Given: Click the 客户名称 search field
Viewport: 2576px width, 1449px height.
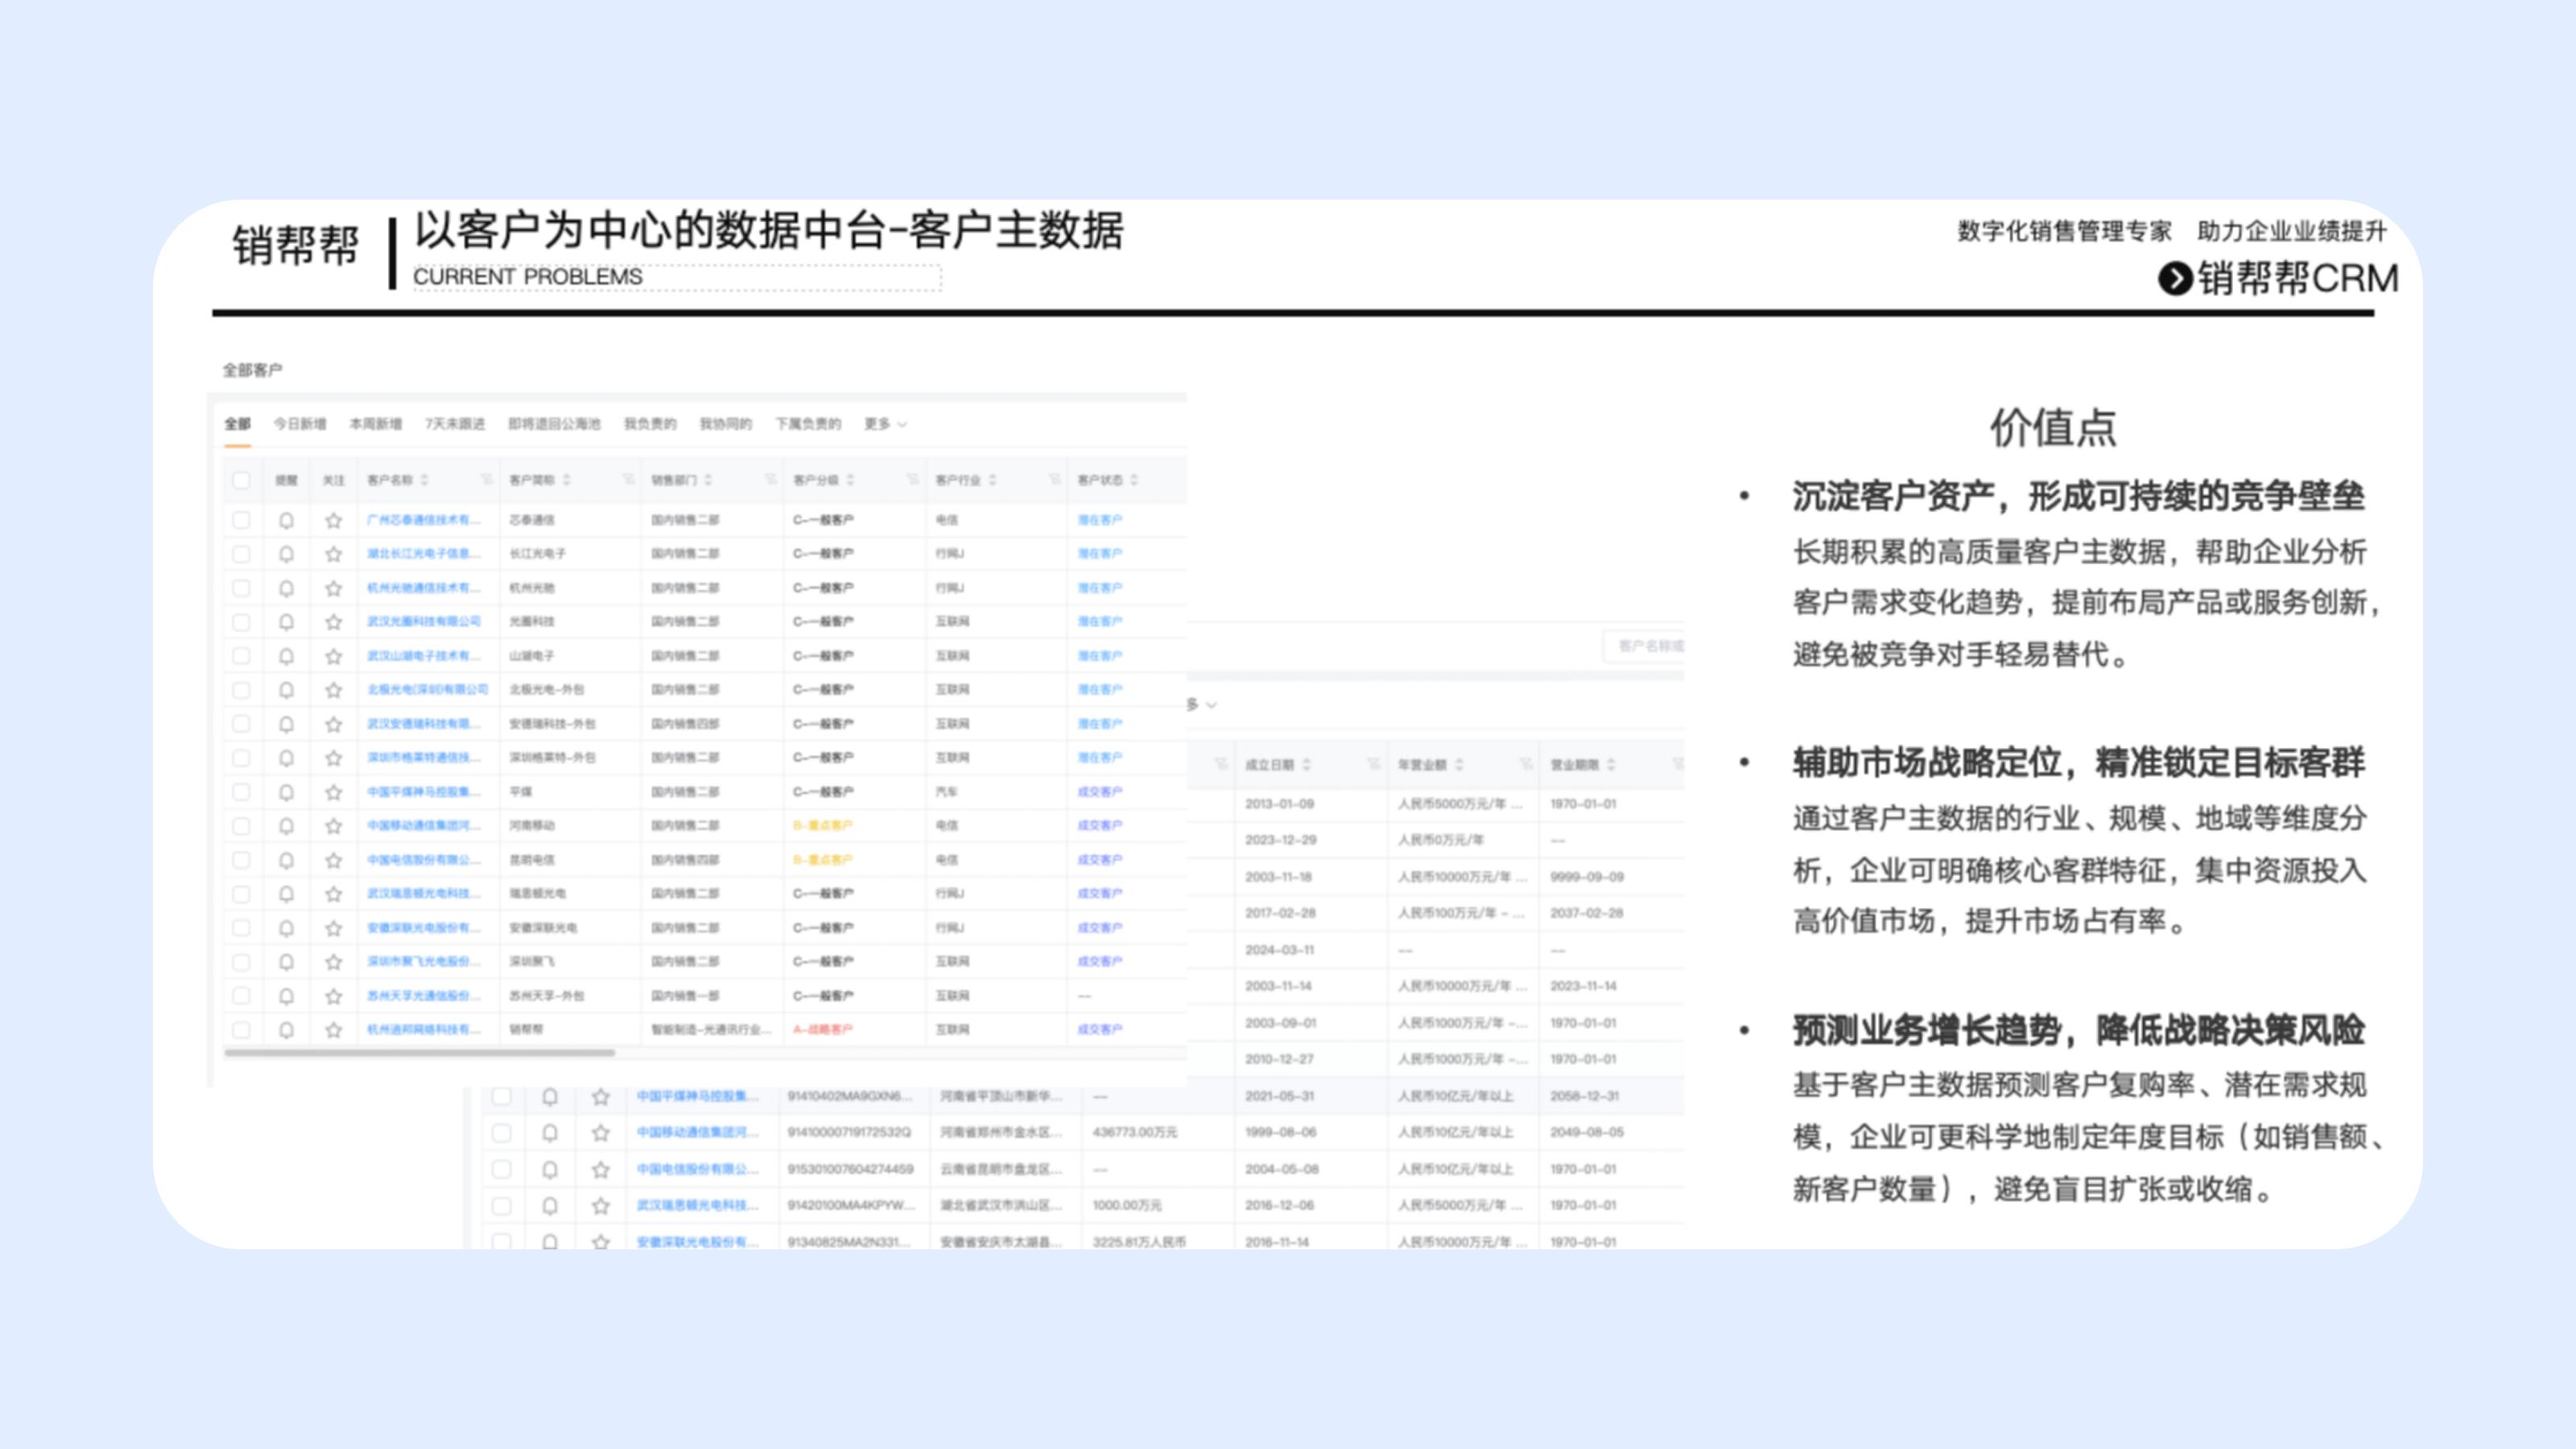Looking at the screenshot, I should pyautogui.click(x=1645, y=646).
